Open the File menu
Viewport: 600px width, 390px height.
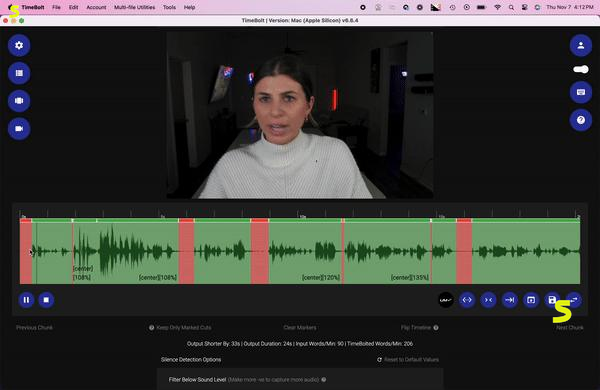tap(56, 7)
